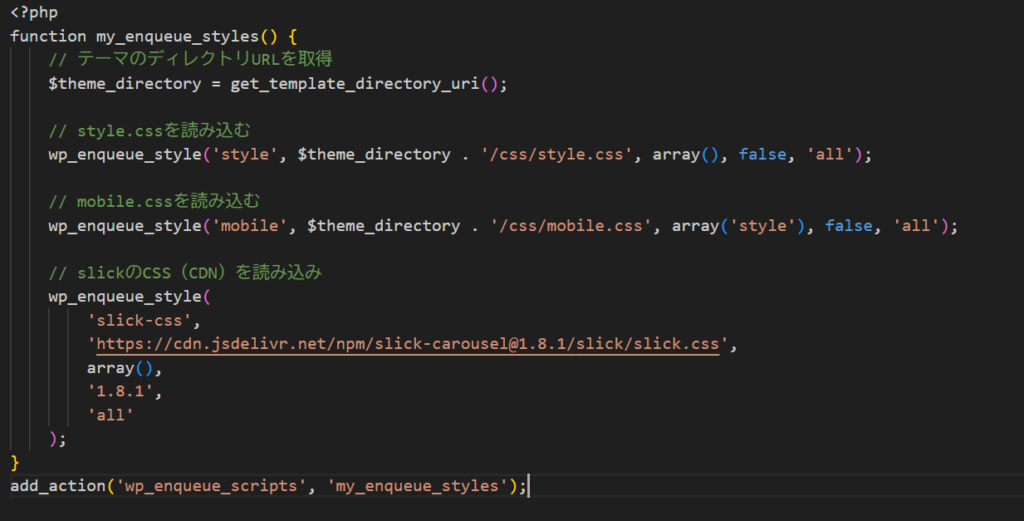Screen dimensions: 1024x521
Task: Click 'my_enqueue_styles' string inside add_action
Action: coord(419,487)
